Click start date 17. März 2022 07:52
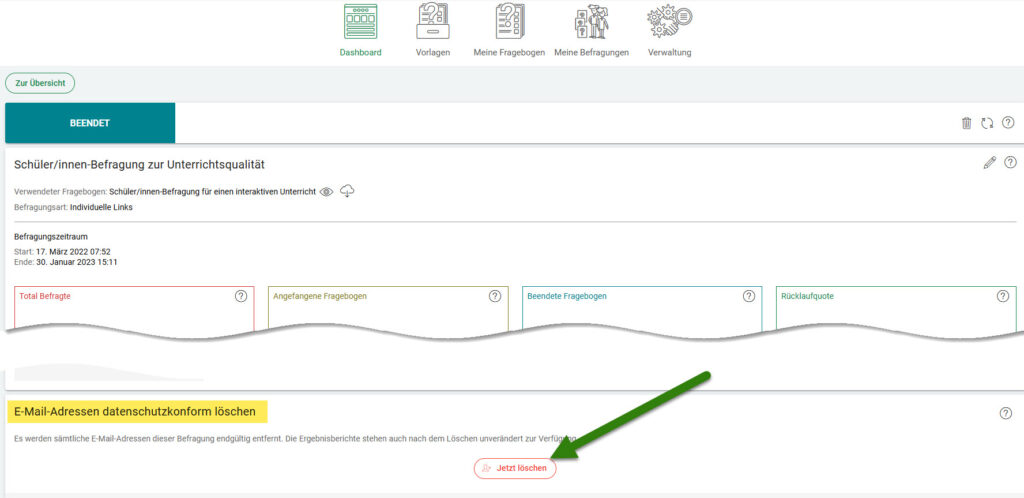 pos(73,251)
